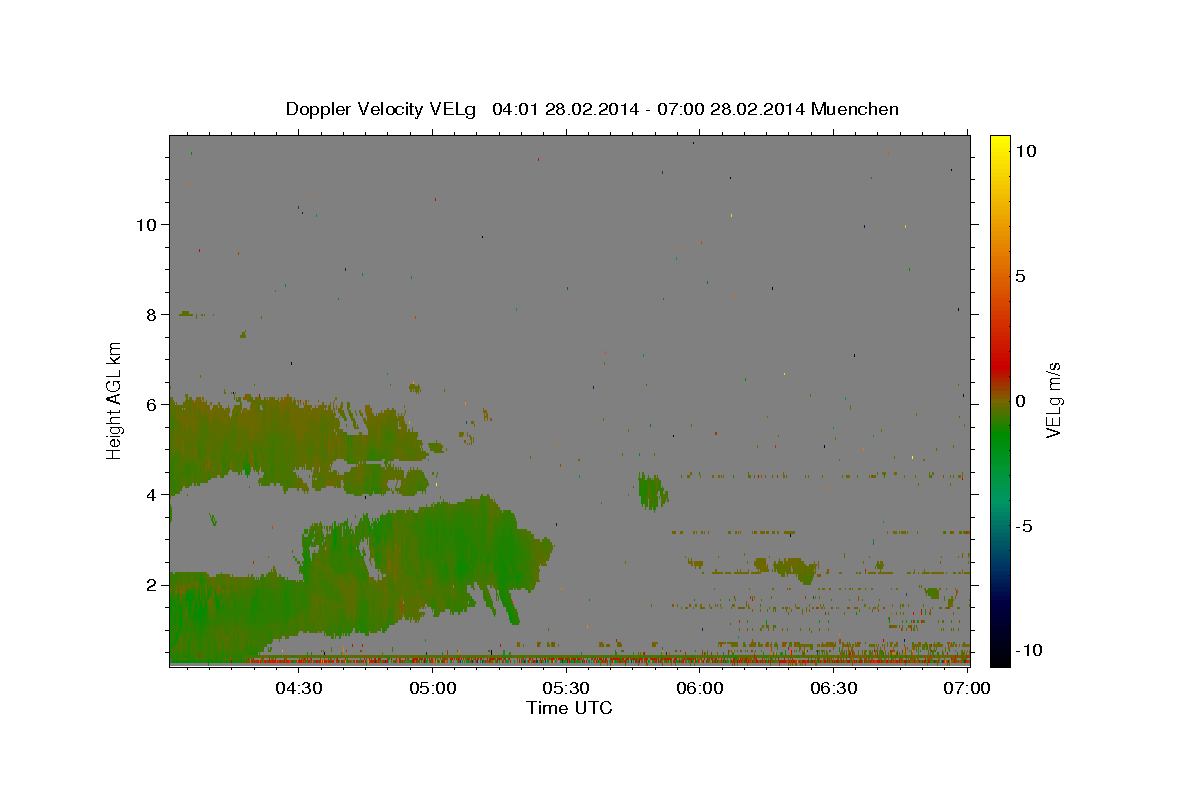Click the 'Time UTC' axis label

tap(569, 708)
